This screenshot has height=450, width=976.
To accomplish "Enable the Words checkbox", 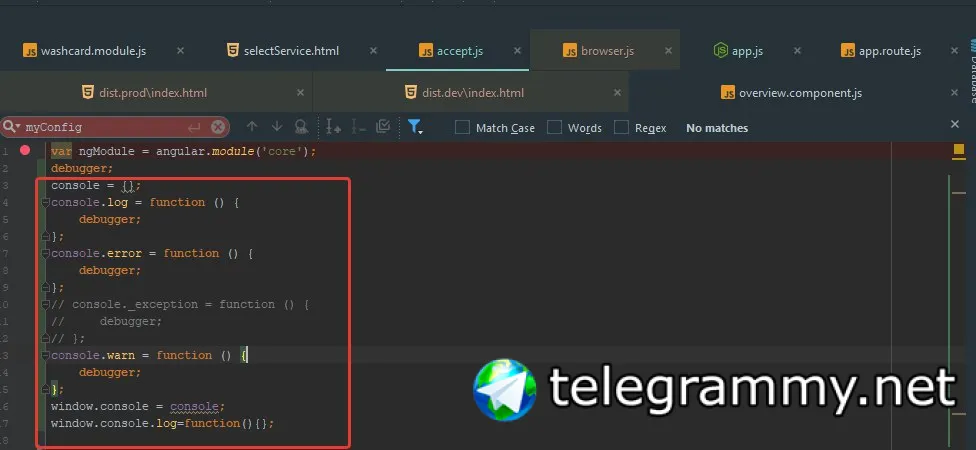I will coord(554,128).
